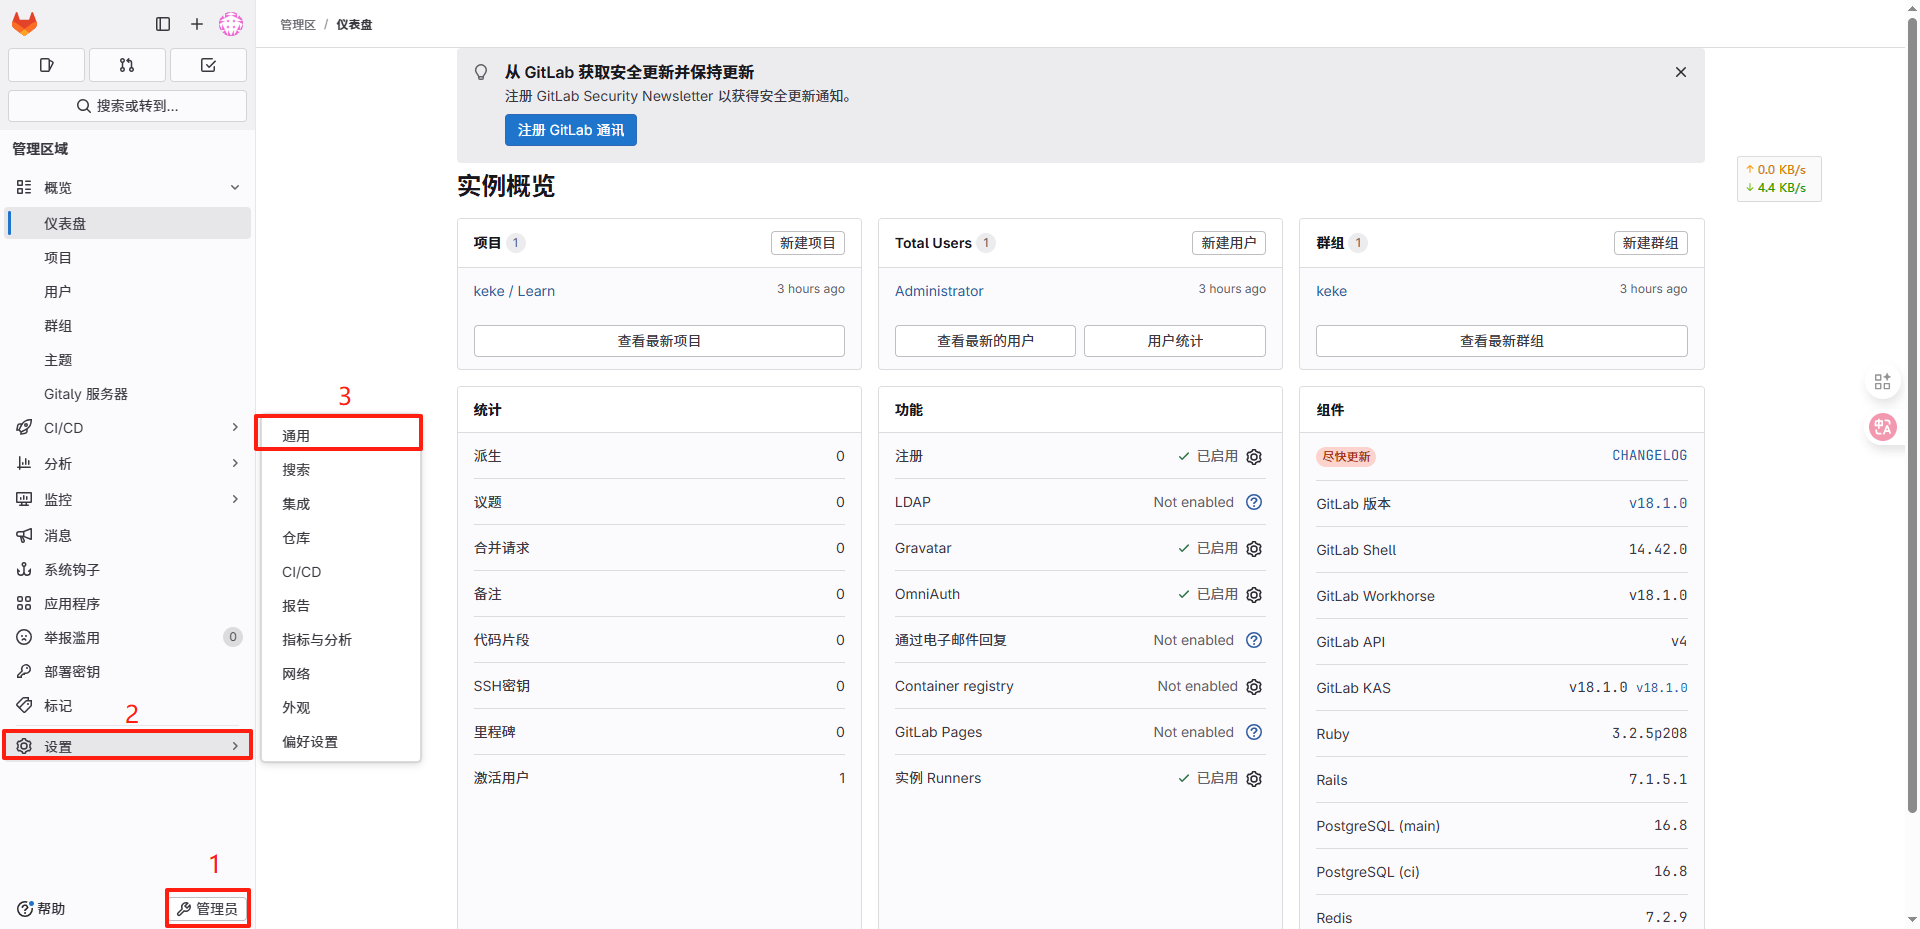Open the to-do list icon
The image size is (1920, 929).
pyautogui.click(x=208, y=65)
